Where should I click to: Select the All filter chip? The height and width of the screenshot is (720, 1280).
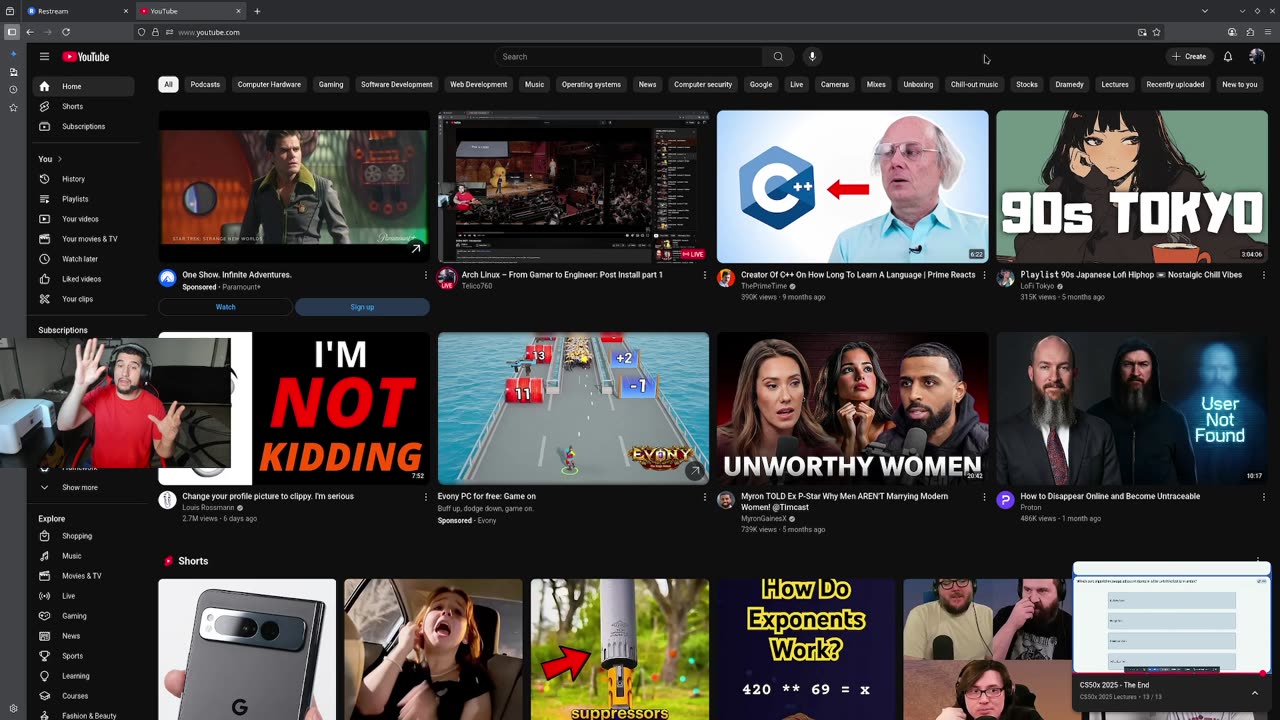pos(168,85)
